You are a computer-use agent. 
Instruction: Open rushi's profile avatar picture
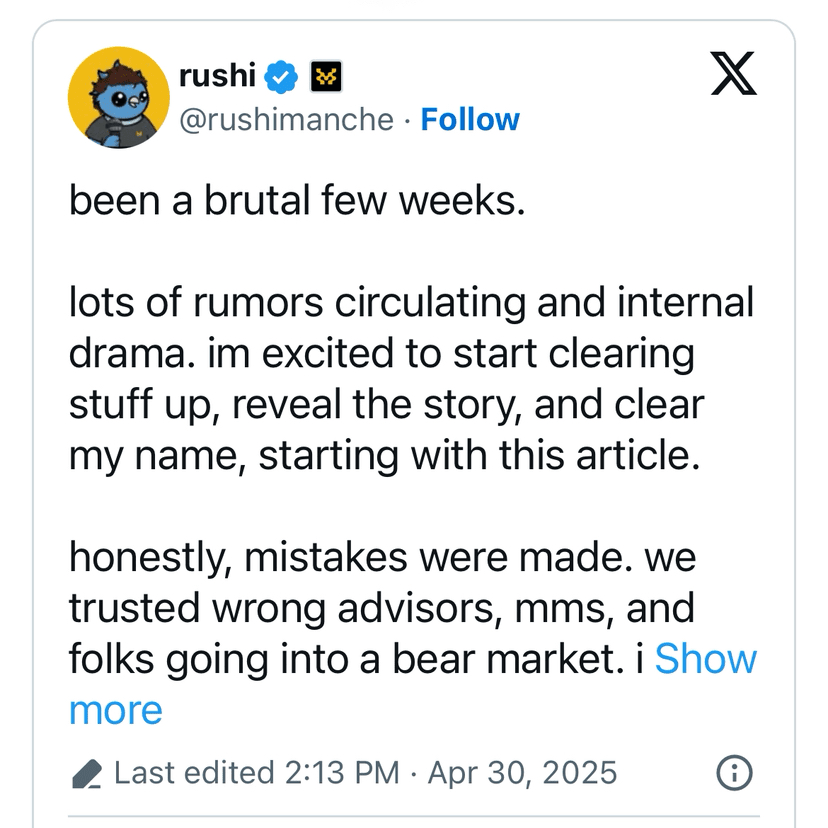(x=116, y=97)
